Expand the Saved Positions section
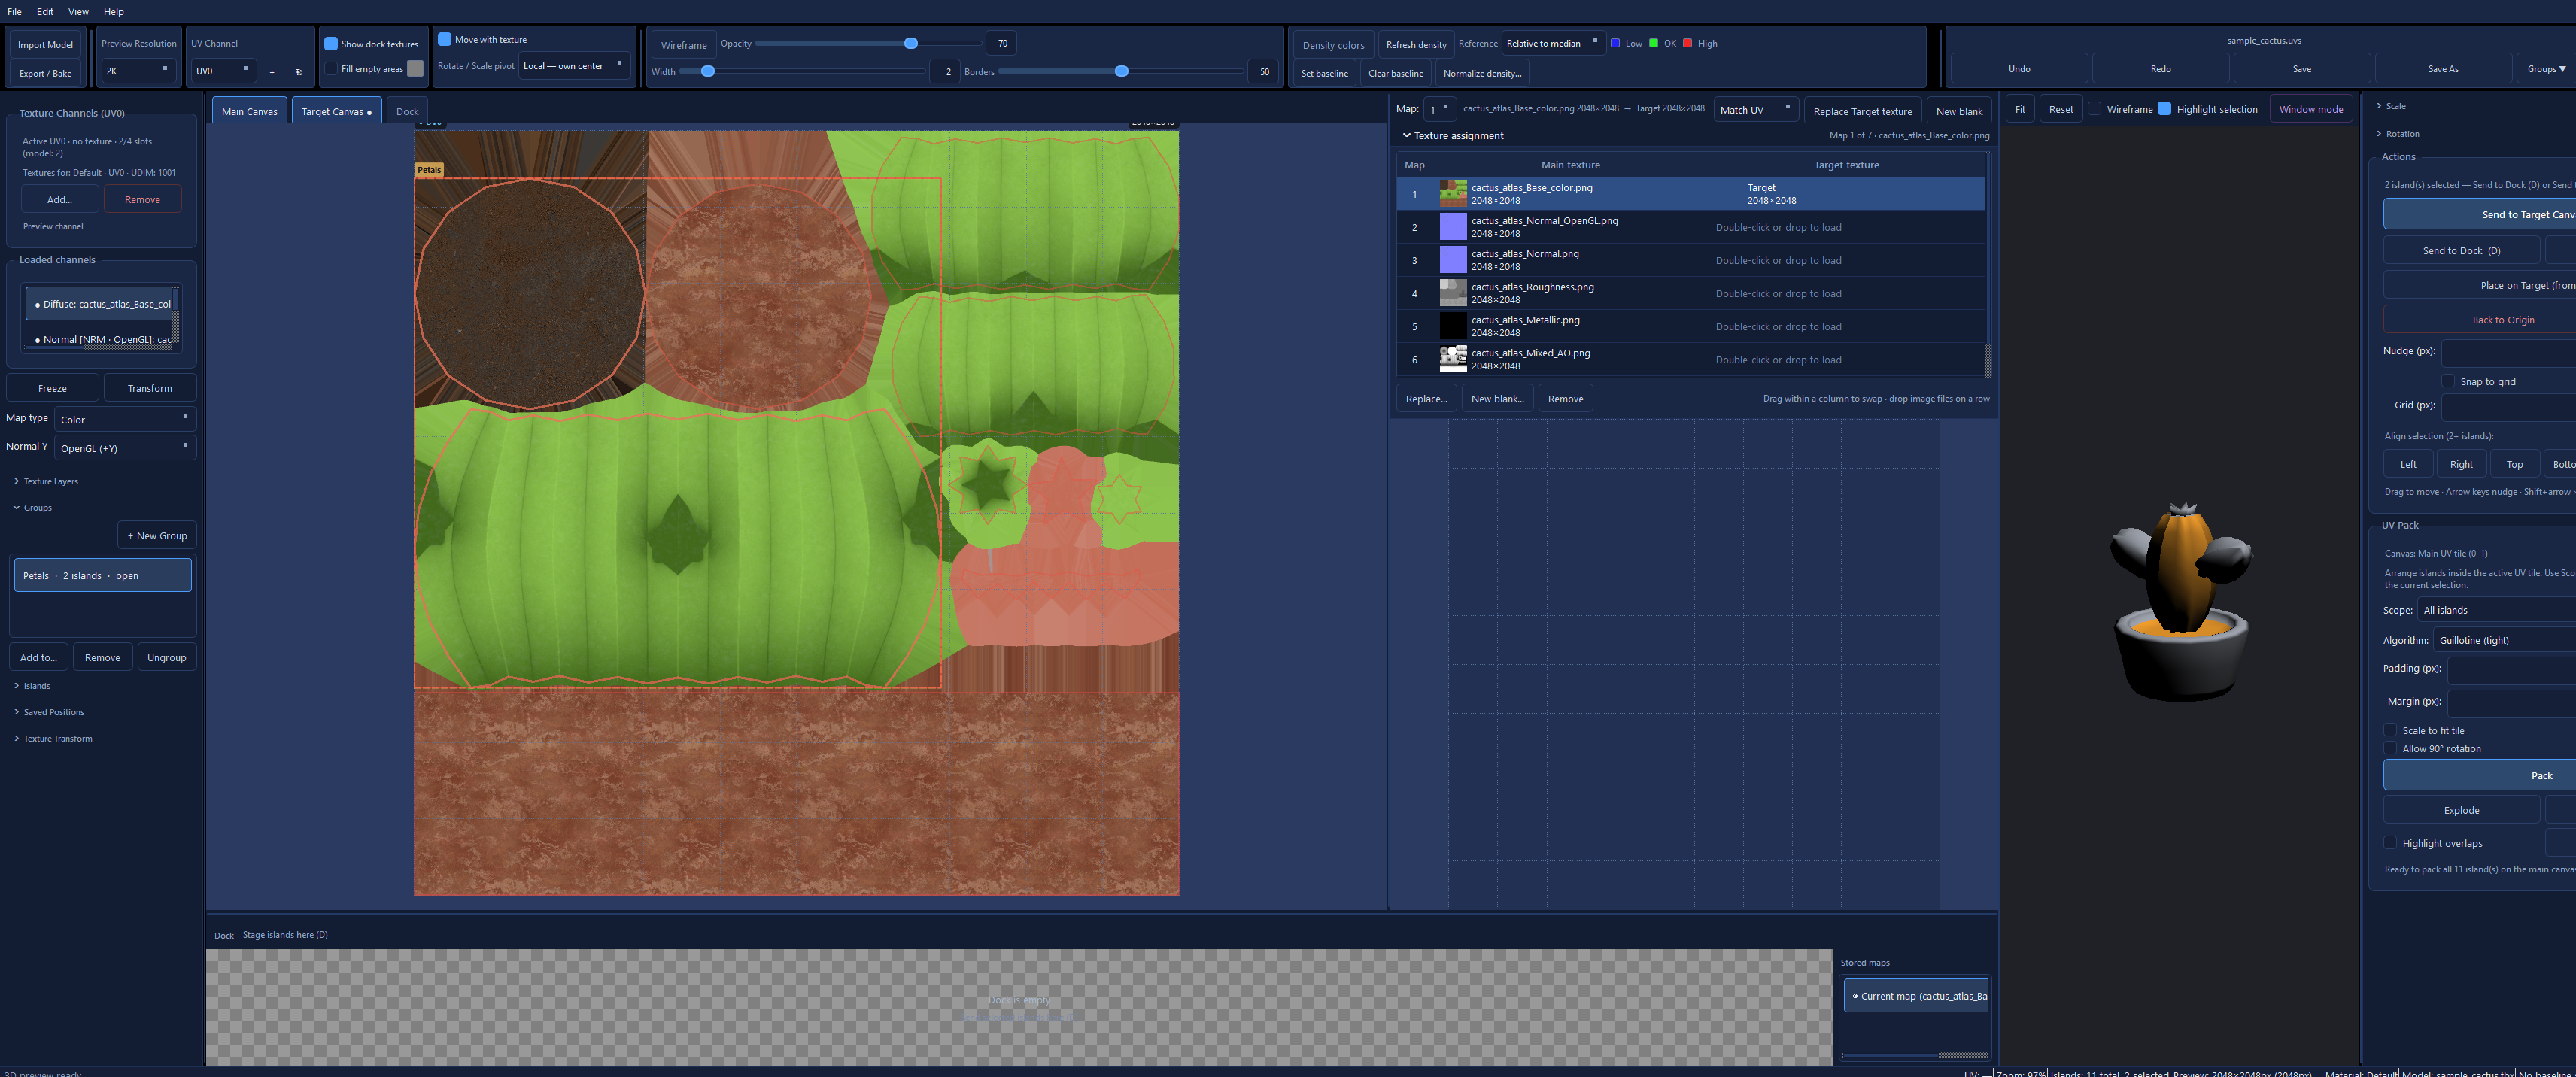The width and height of the screenshot is (2576, 1077). (49, 712)
